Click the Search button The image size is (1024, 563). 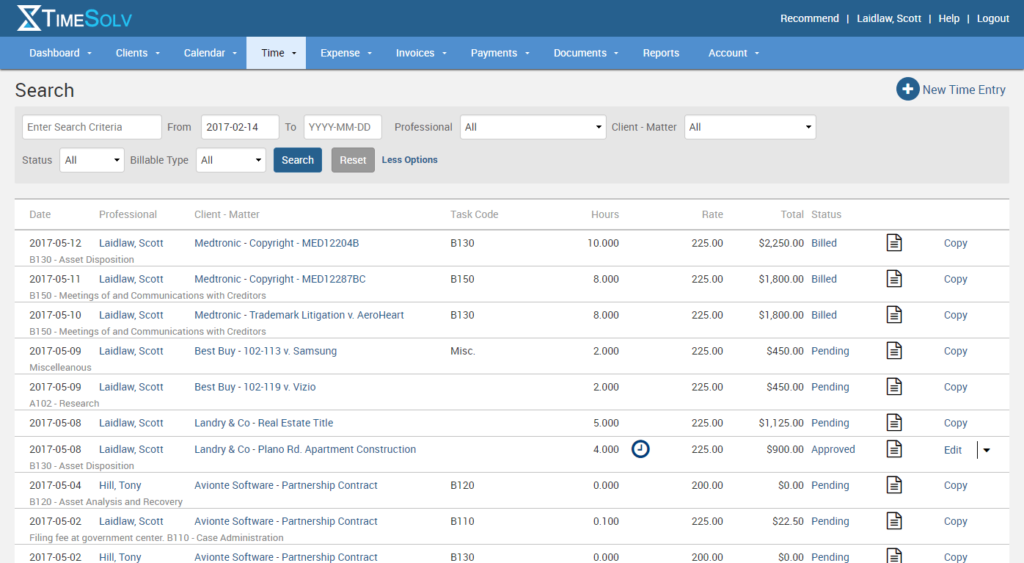click(298, 160)
